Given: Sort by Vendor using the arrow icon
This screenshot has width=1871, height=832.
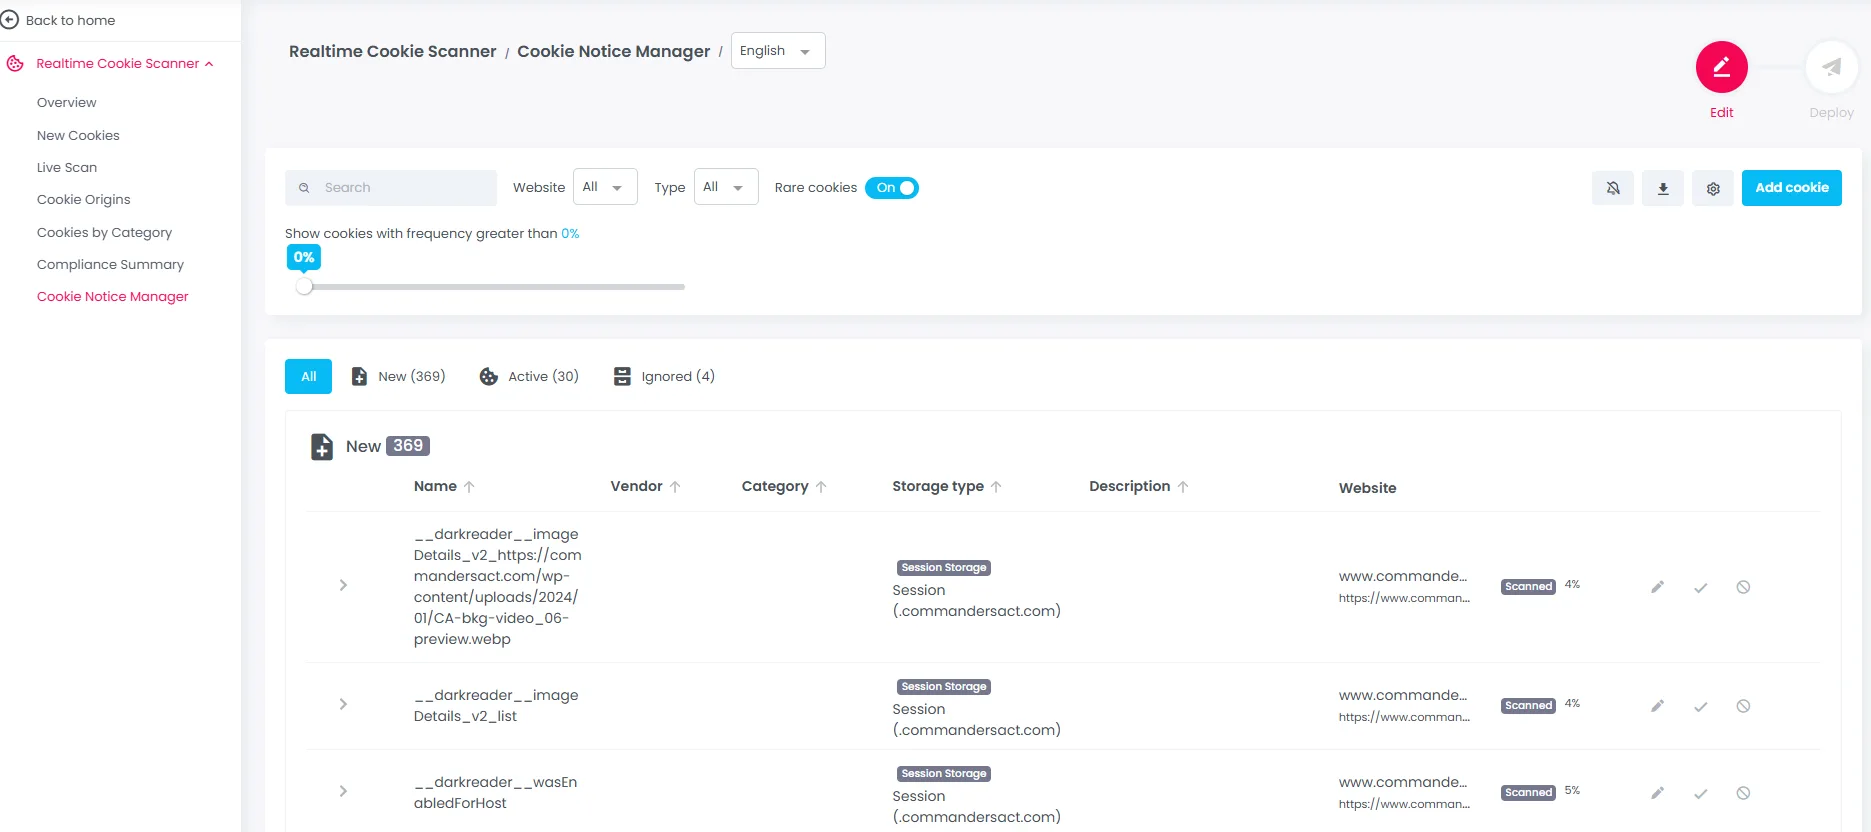Looking at the screenshot, I should [x=675, y=487].
